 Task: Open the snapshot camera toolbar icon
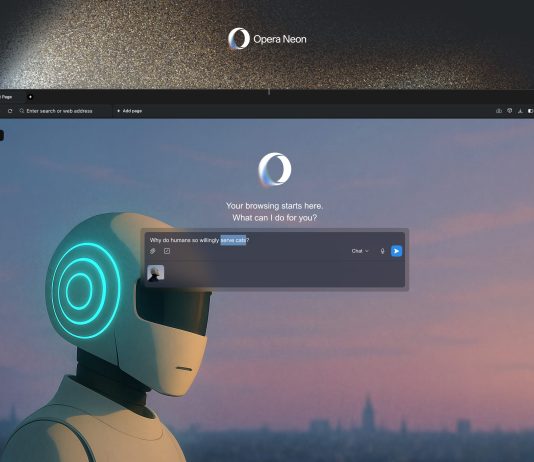(499, 111)
